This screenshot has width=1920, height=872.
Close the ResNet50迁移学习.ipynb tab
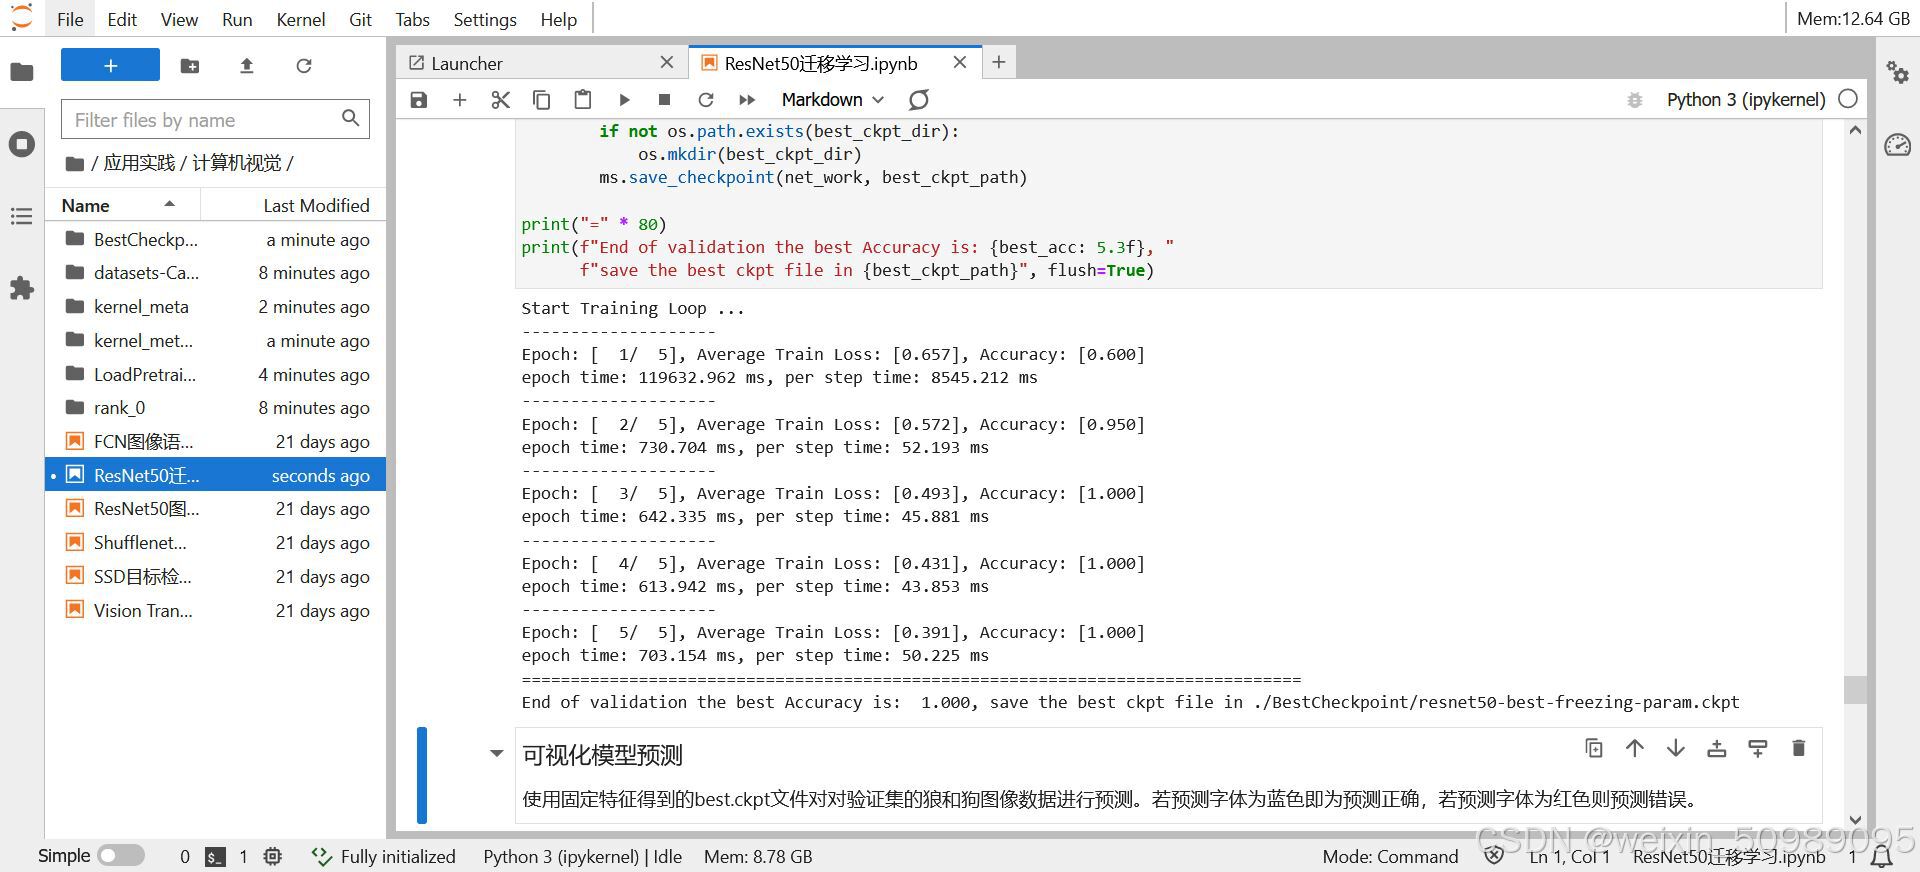click(x=960, y=62)
